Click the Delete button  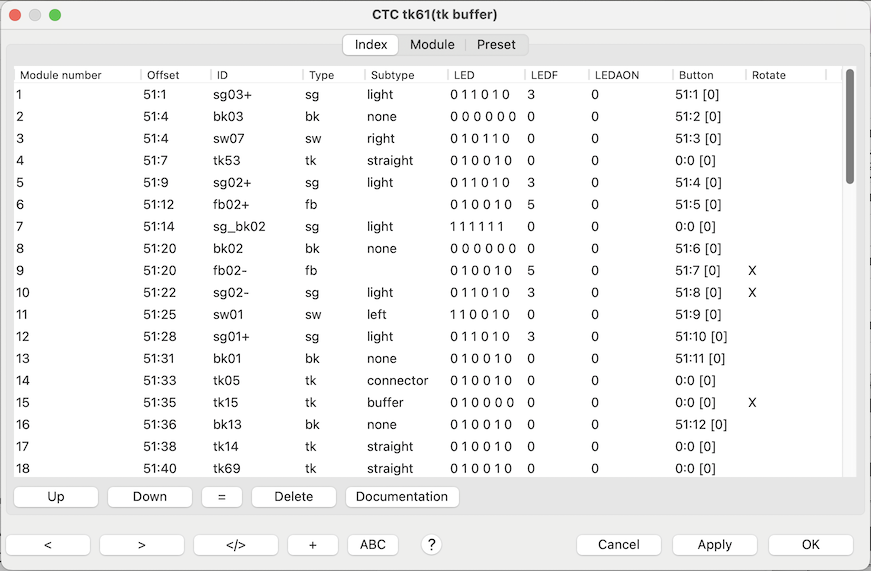coord(293,497)
